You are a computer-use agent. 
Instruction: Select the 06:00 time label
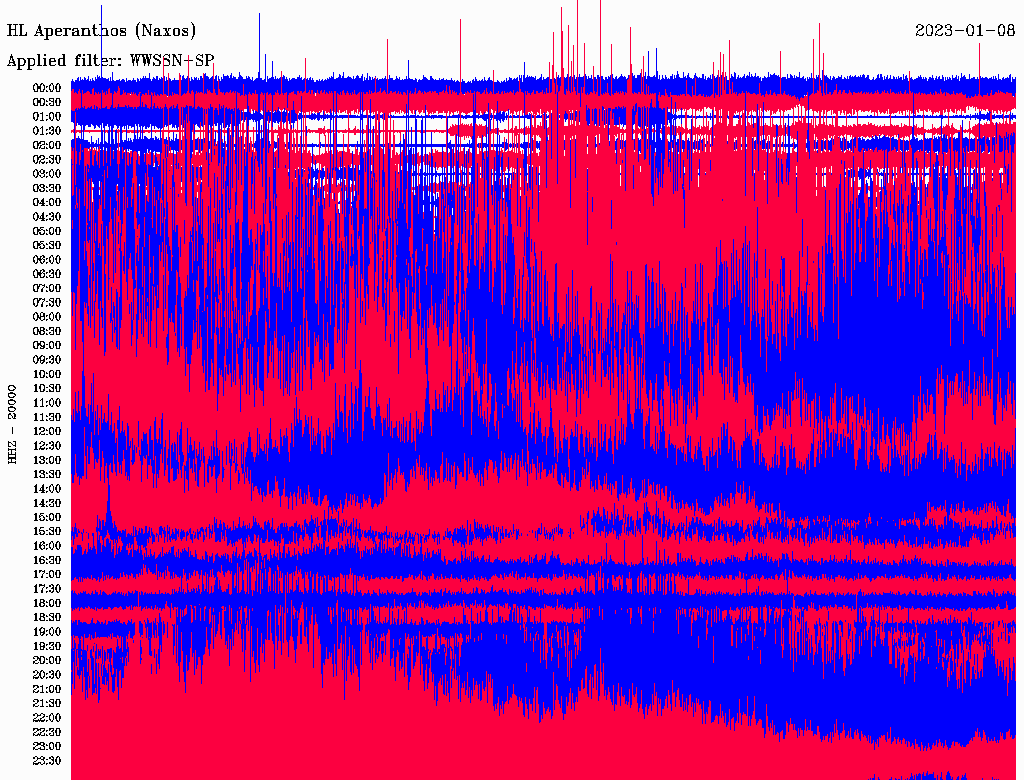coord(47,260)
